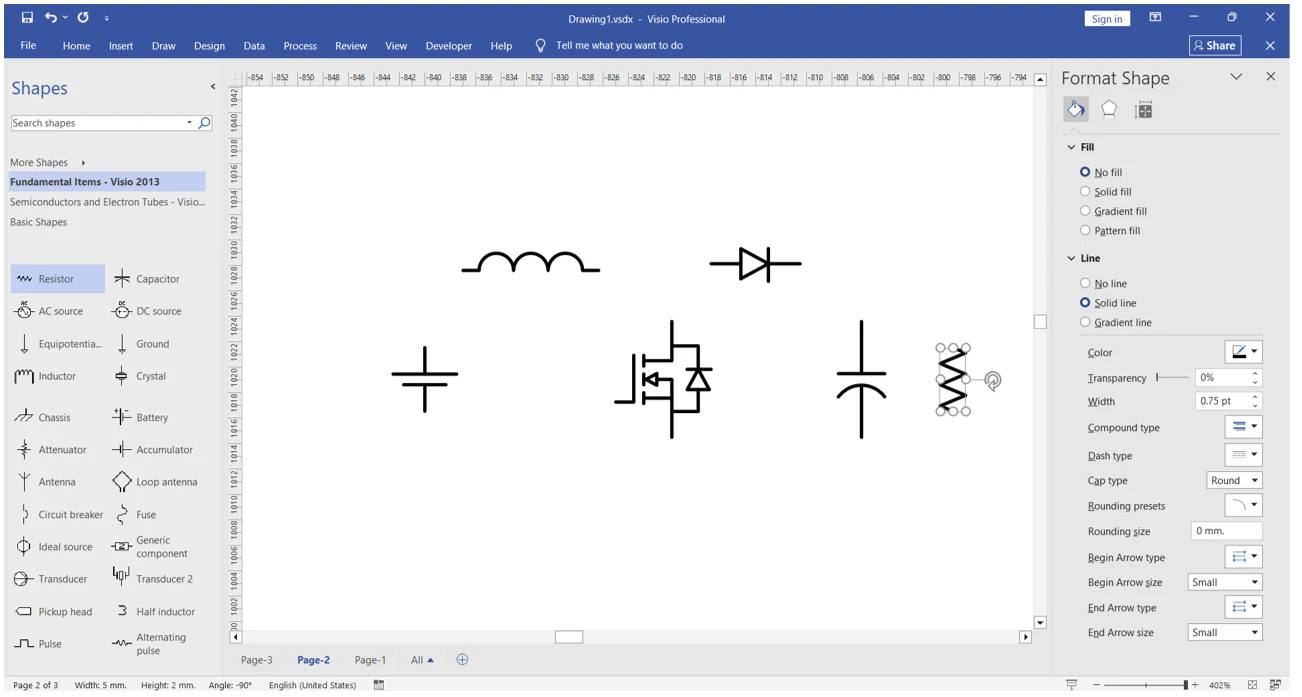Viewport: 1302px width, 697px height.
Task: Open the Size & Properties icon tab
Action: click(1143, 110)
